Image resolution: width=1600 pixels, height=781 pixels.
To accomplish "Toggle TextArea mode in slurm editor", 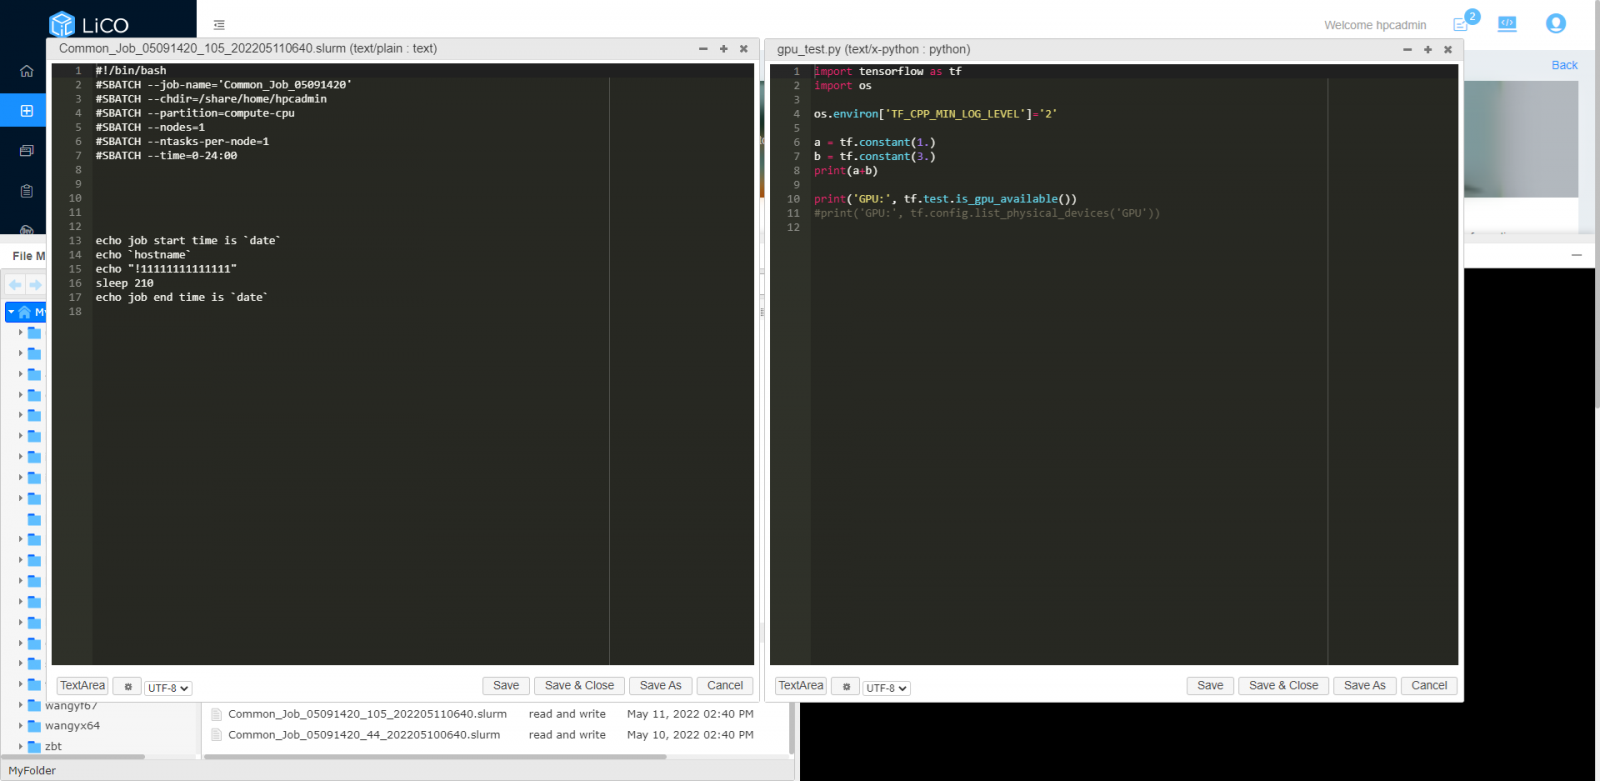I will pyautogui.click(x=82, y=686).
